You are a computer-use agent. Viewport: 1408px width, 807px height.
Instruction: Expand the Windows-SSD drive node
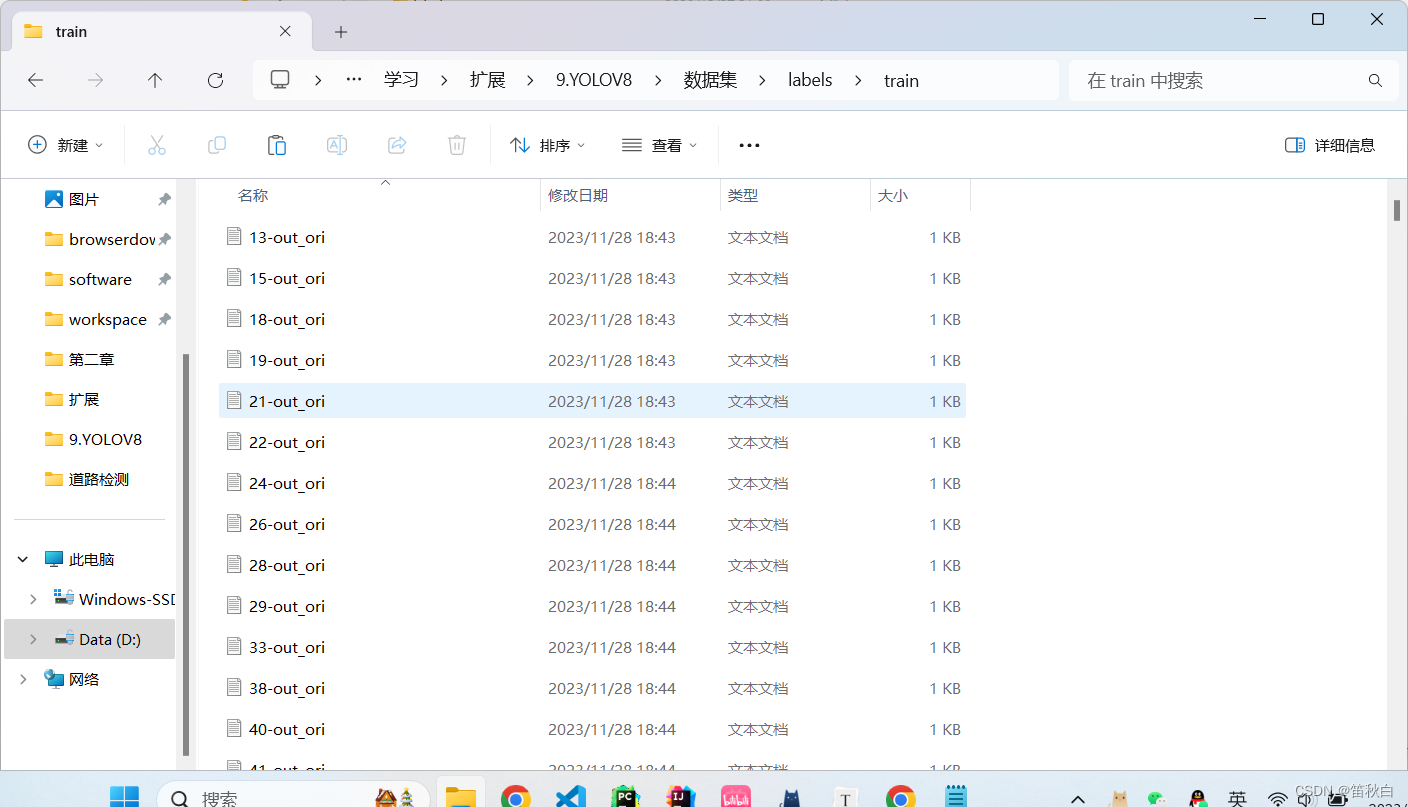click(33, 599)
